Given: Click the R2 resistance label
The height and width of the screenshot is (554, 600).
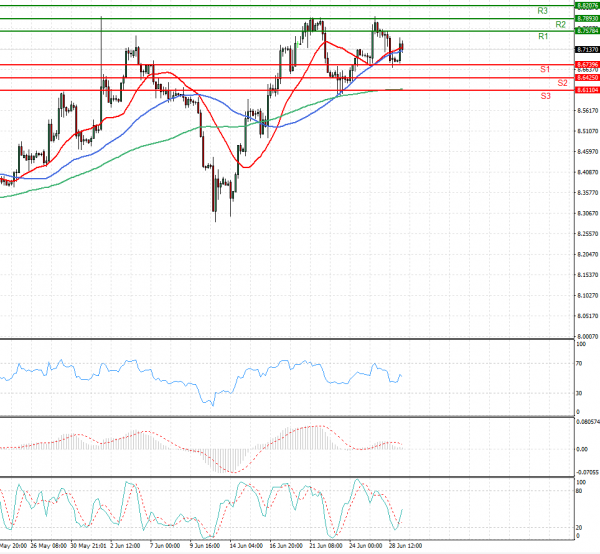Looking at the screenshot, I should 560,24.
